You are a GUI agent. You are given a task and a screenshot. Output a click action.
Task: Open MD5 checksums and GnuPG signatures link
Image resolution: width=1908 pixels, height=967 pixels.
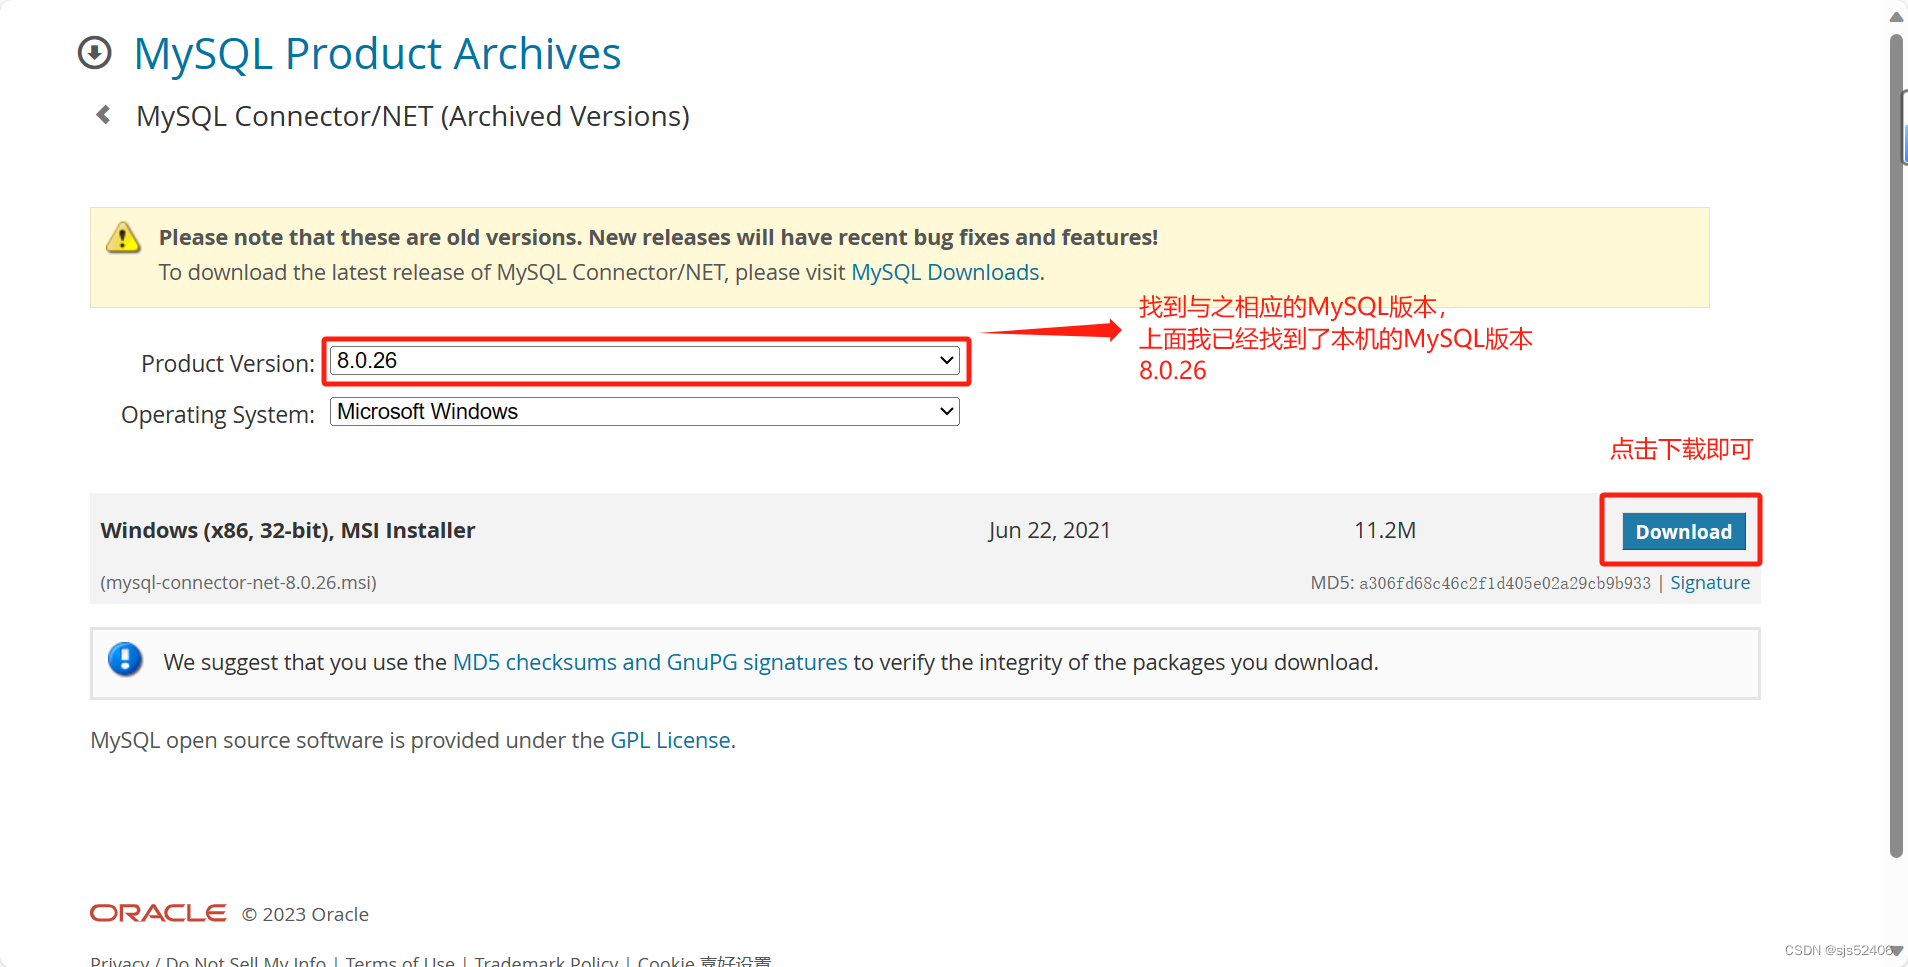650,662
